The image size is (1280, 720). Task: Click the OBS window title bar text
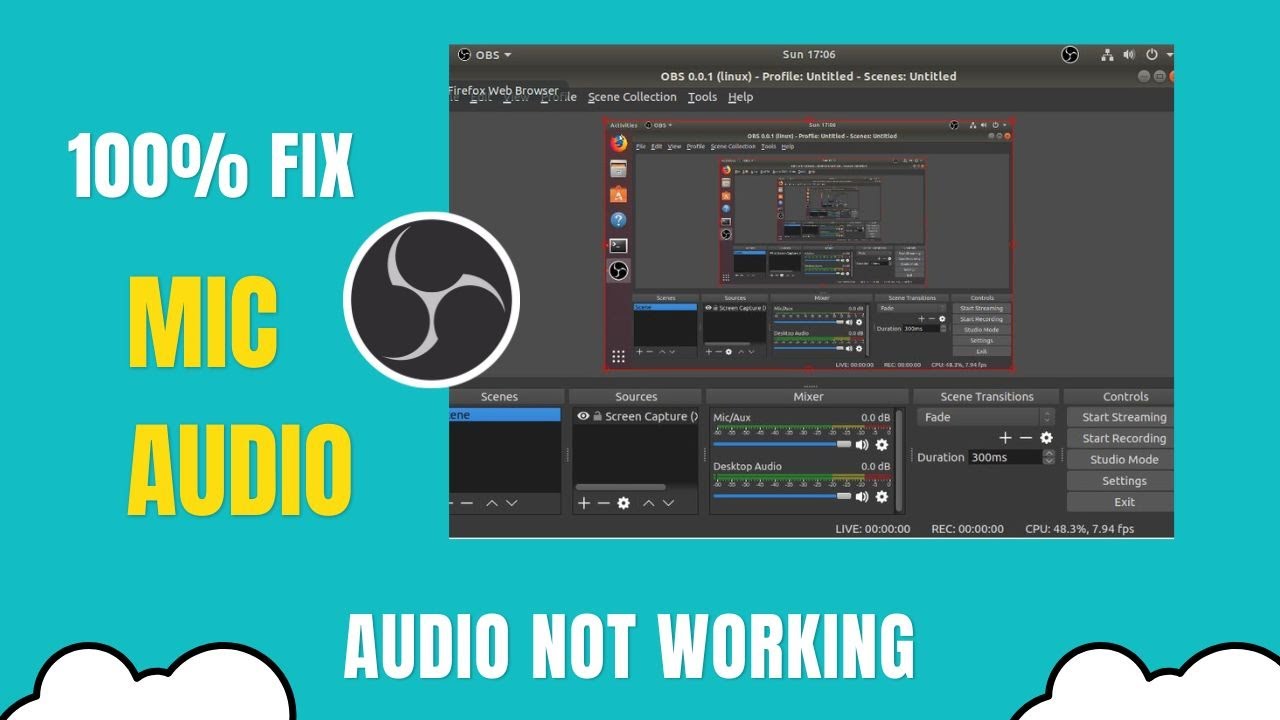point(808,76)
